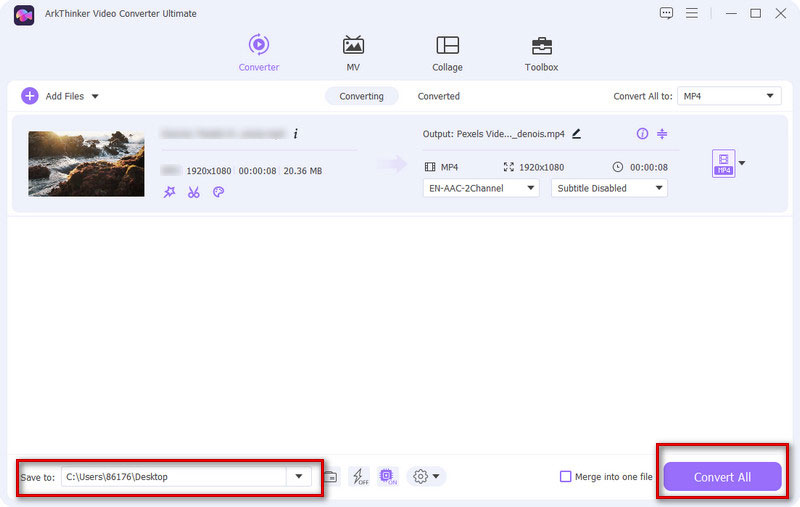
Task: Rename output file with pencil icon
Action: (577, 134)
